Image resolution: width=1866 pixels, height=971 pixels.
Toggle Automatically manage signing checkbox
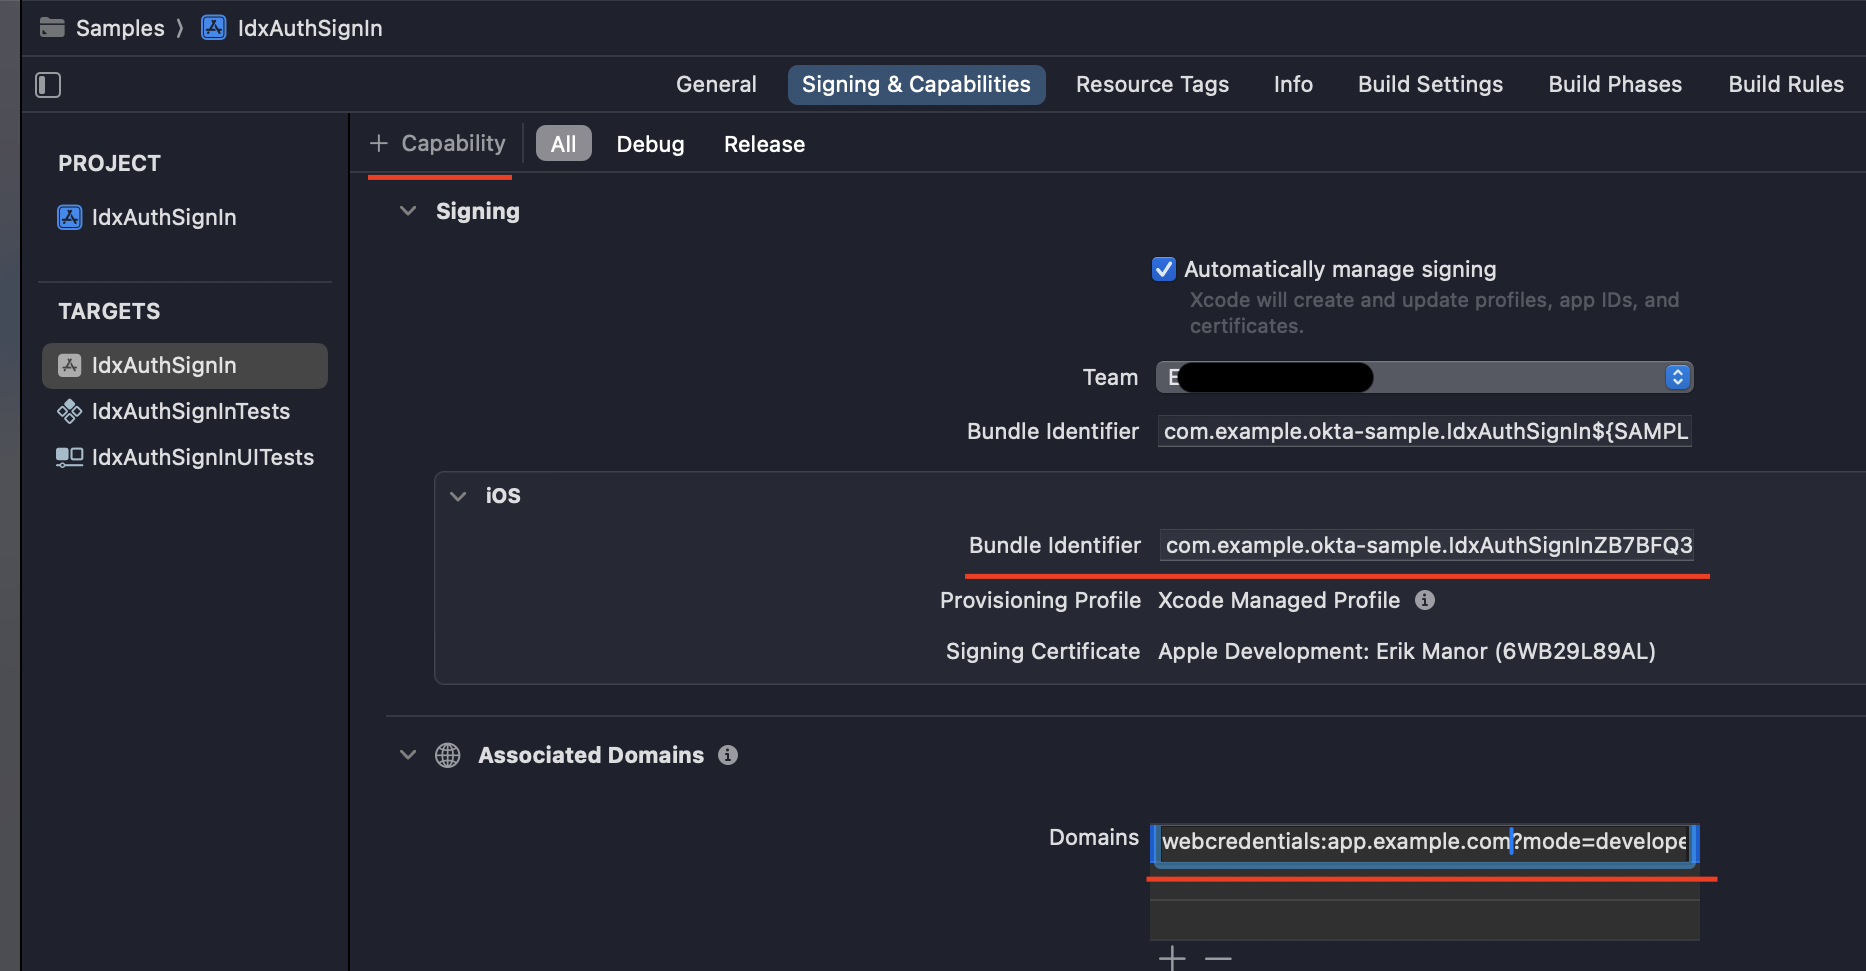(1164, 269)
